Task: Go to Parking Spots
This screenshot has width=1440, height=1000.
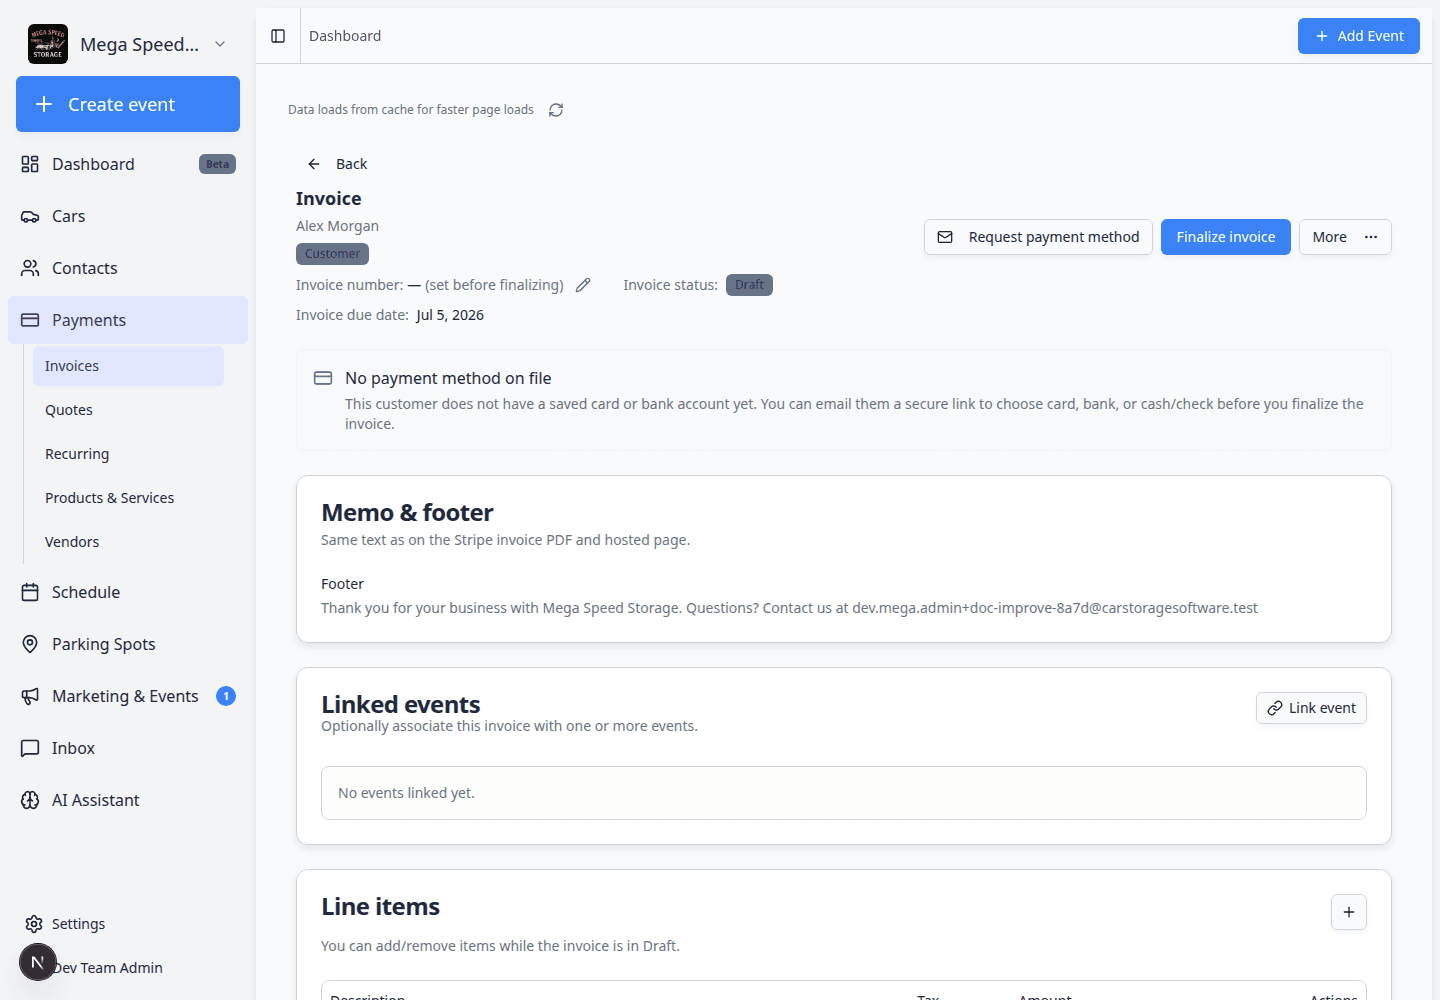Action: click(128, 644)
